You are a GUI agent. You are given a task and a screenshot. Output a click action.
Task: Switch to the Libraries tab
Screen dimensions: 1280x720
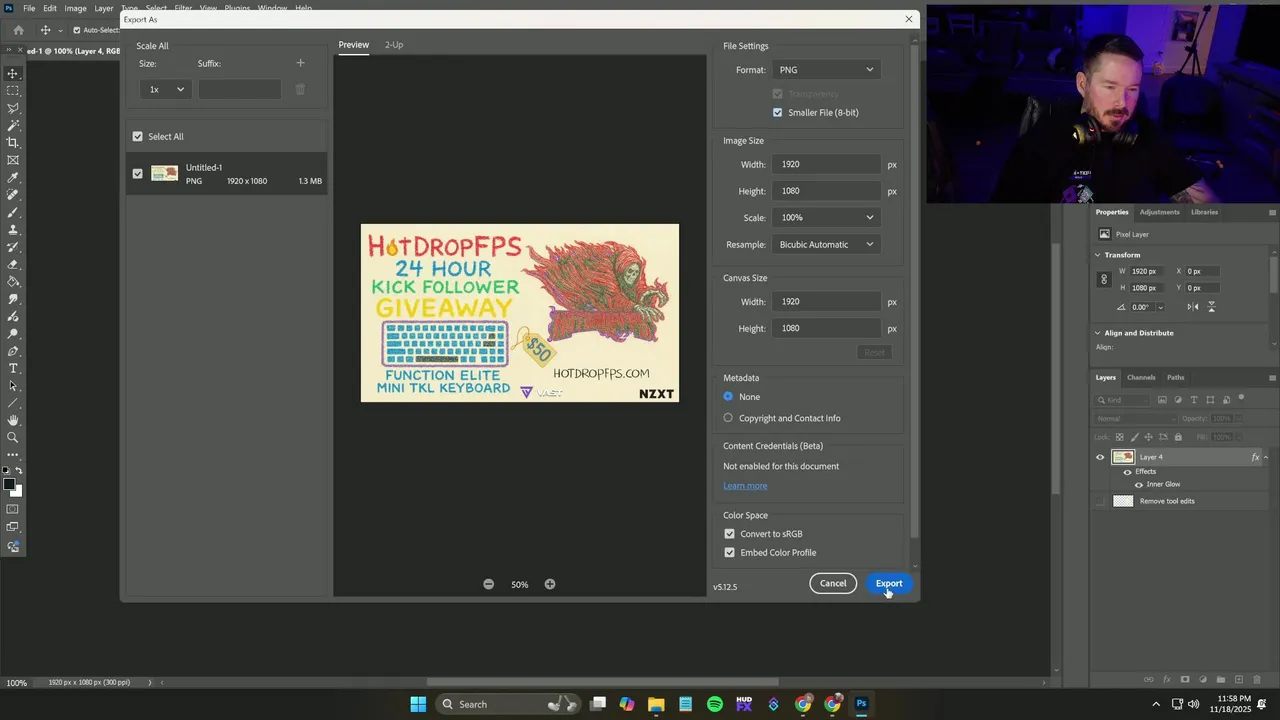1204,212
